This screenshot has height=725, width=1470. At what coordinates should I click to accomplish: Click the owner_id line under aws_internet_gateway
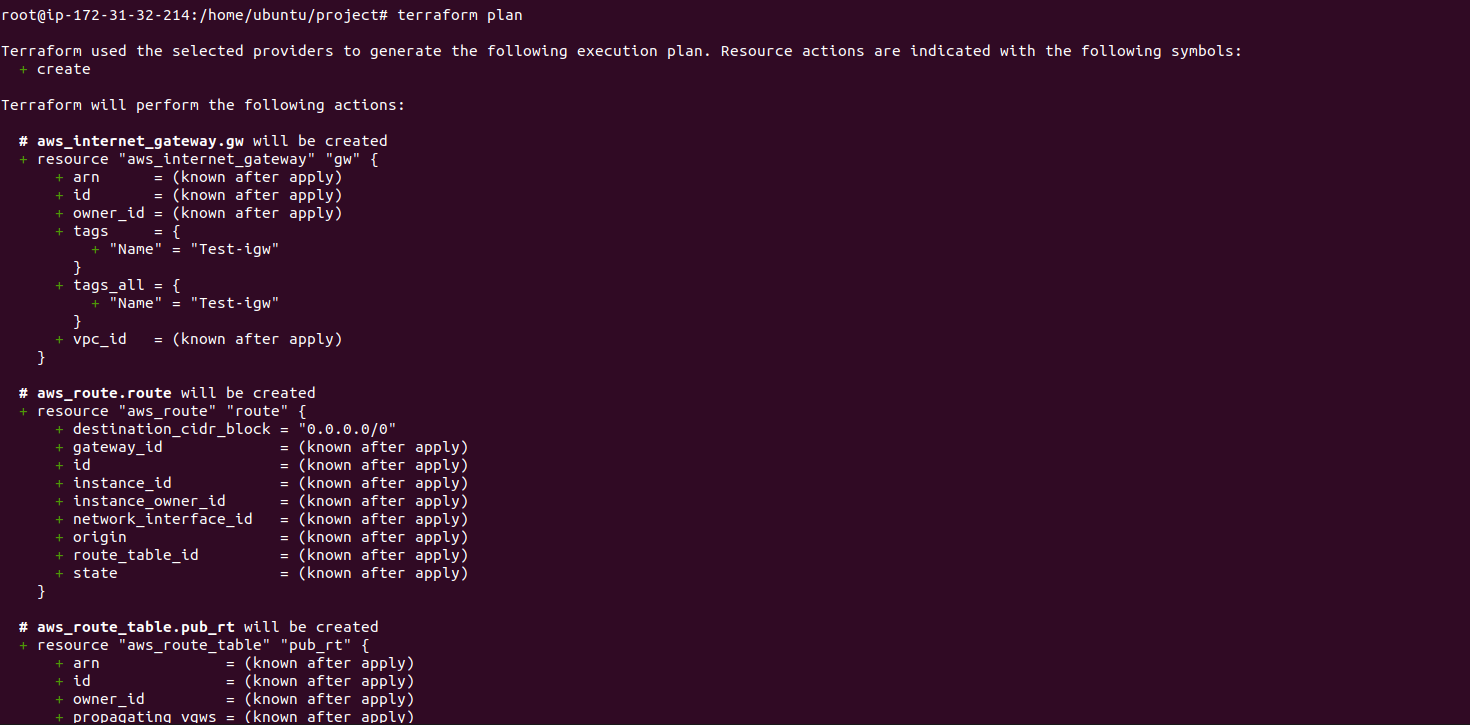click(x=199, y=213)
